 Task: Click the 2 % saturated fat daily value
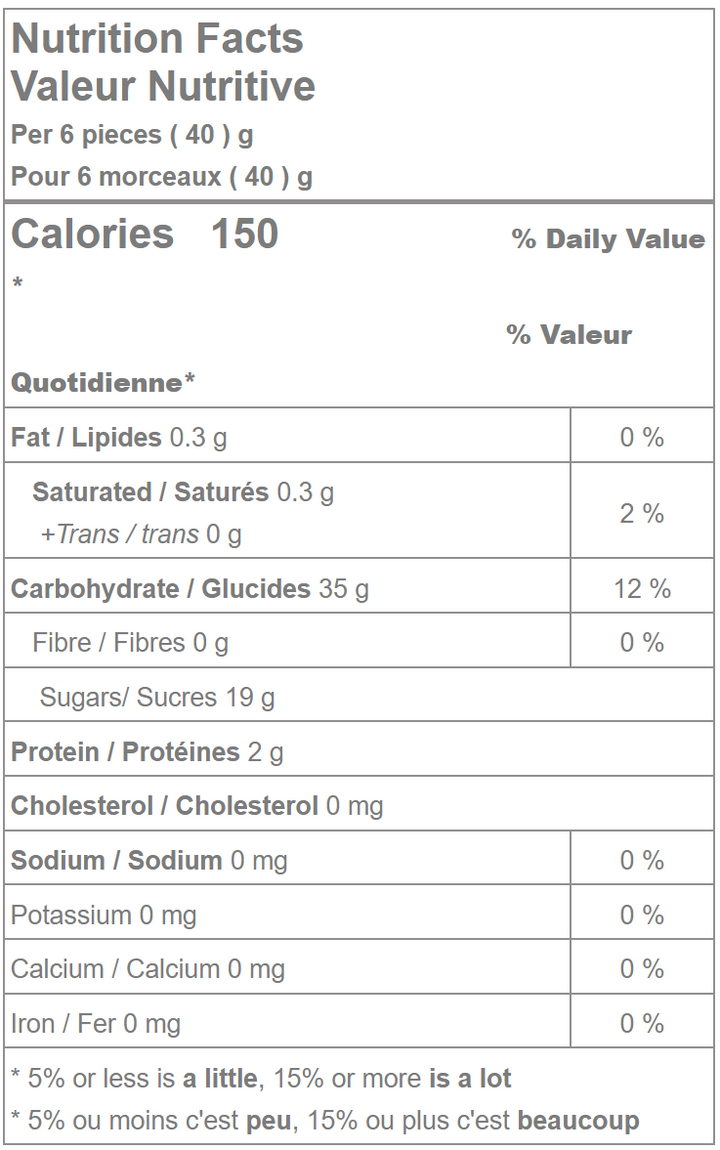641,513
